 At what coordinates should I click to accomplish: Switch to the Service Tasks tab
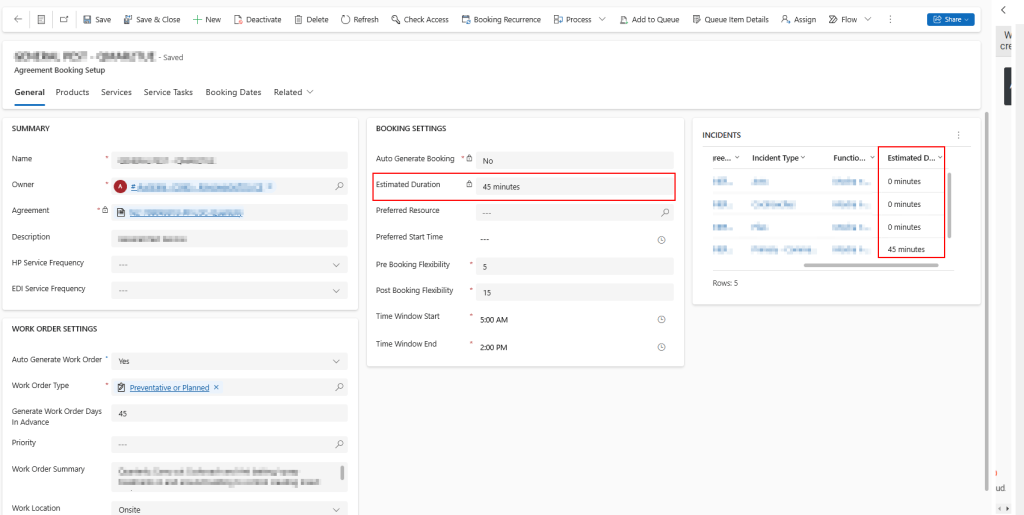click(168, 92)
